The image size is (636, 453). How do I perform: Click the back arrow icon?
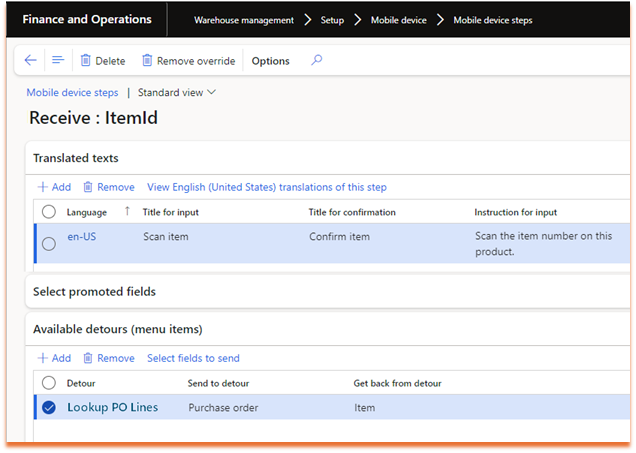[30, 61]
